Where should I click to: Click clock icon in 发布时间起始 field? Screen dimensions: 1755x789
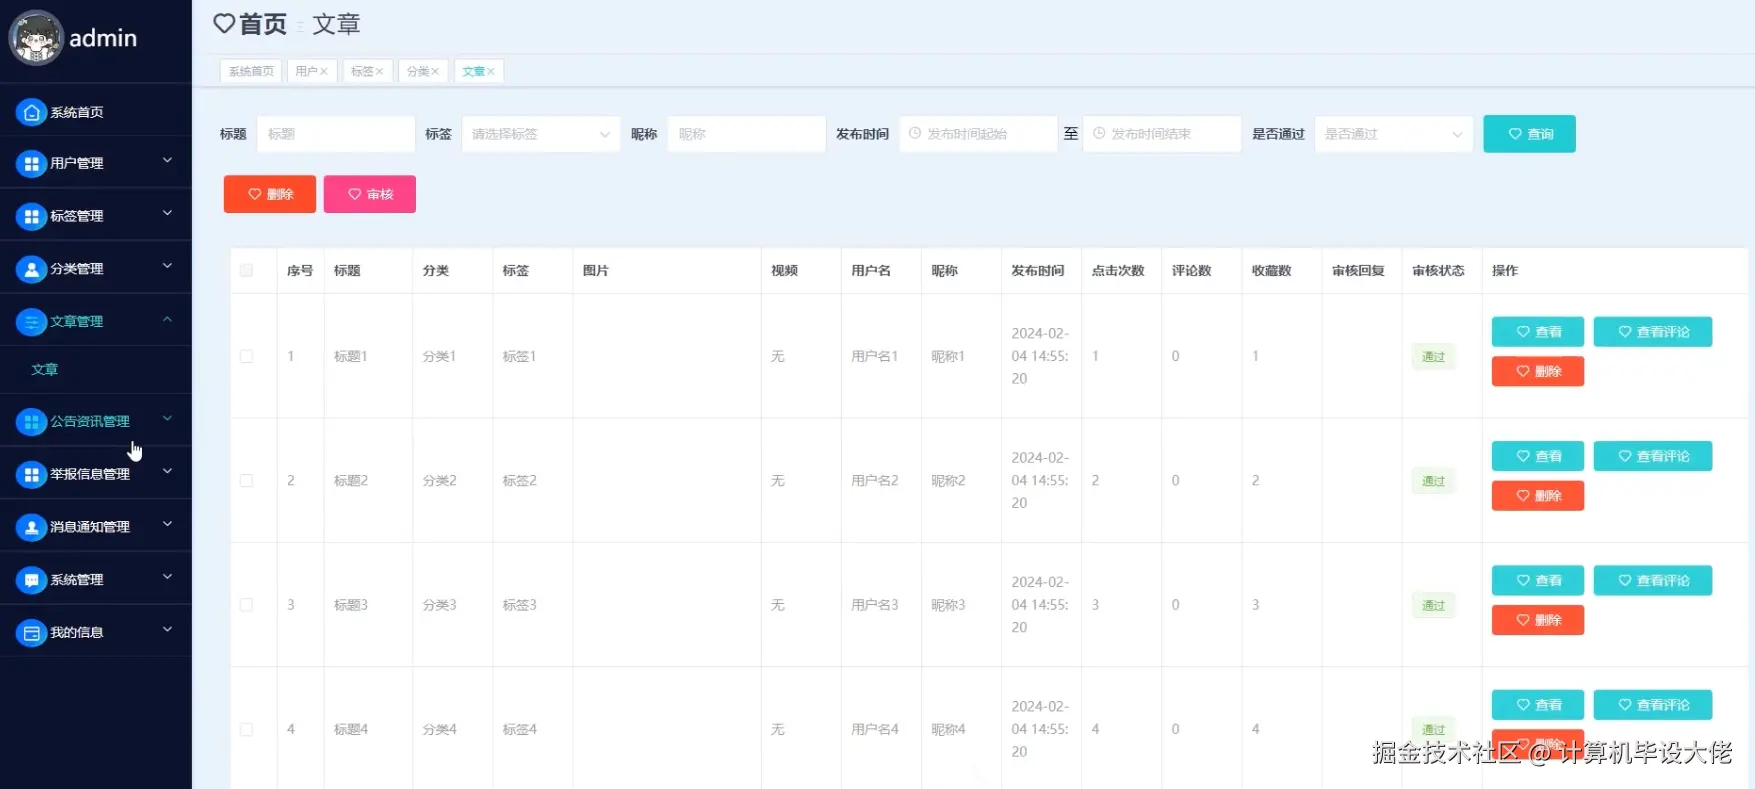[915, 133]
